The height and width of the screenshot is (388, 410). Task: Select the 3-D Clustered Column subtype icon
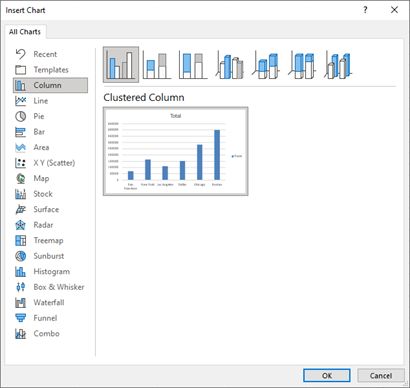point(229,64)
